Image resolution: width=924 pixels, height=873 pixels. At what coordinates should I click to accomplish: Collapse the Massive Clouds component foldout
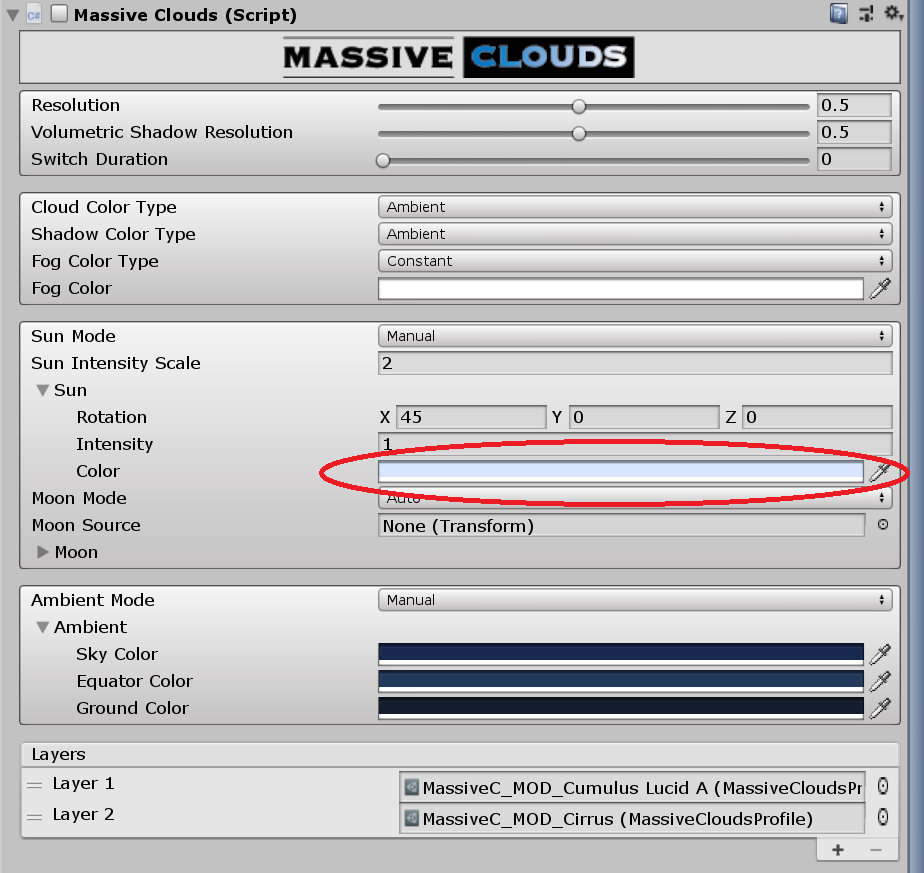[12, 15]
